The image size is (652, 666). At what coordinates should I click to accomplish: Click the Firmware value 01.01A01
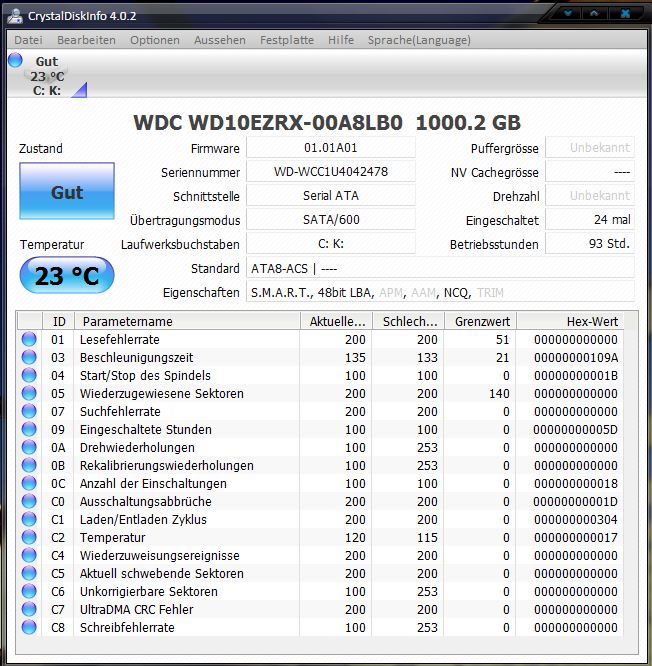[331, 148]
